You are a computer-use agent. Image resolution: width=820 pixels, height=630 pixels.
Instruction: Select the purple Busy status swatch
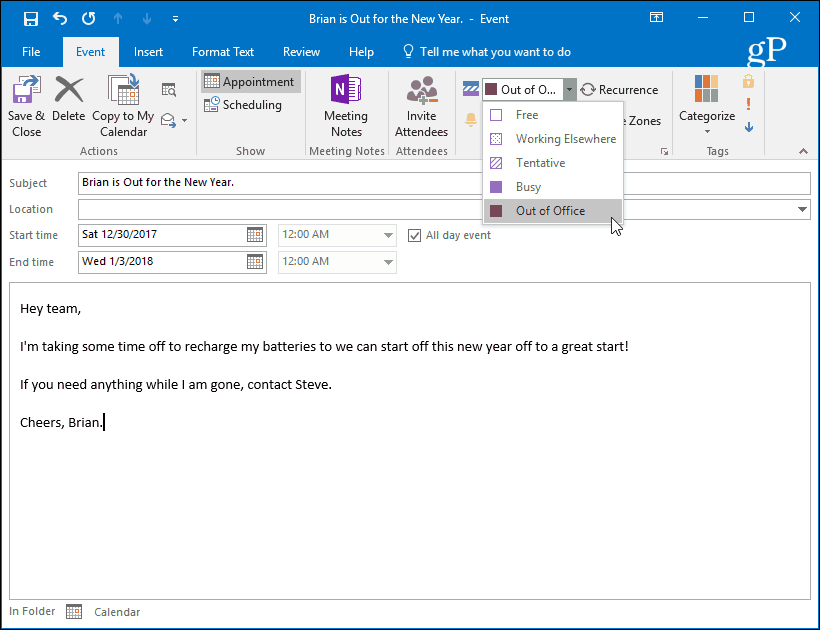point(496,187)
